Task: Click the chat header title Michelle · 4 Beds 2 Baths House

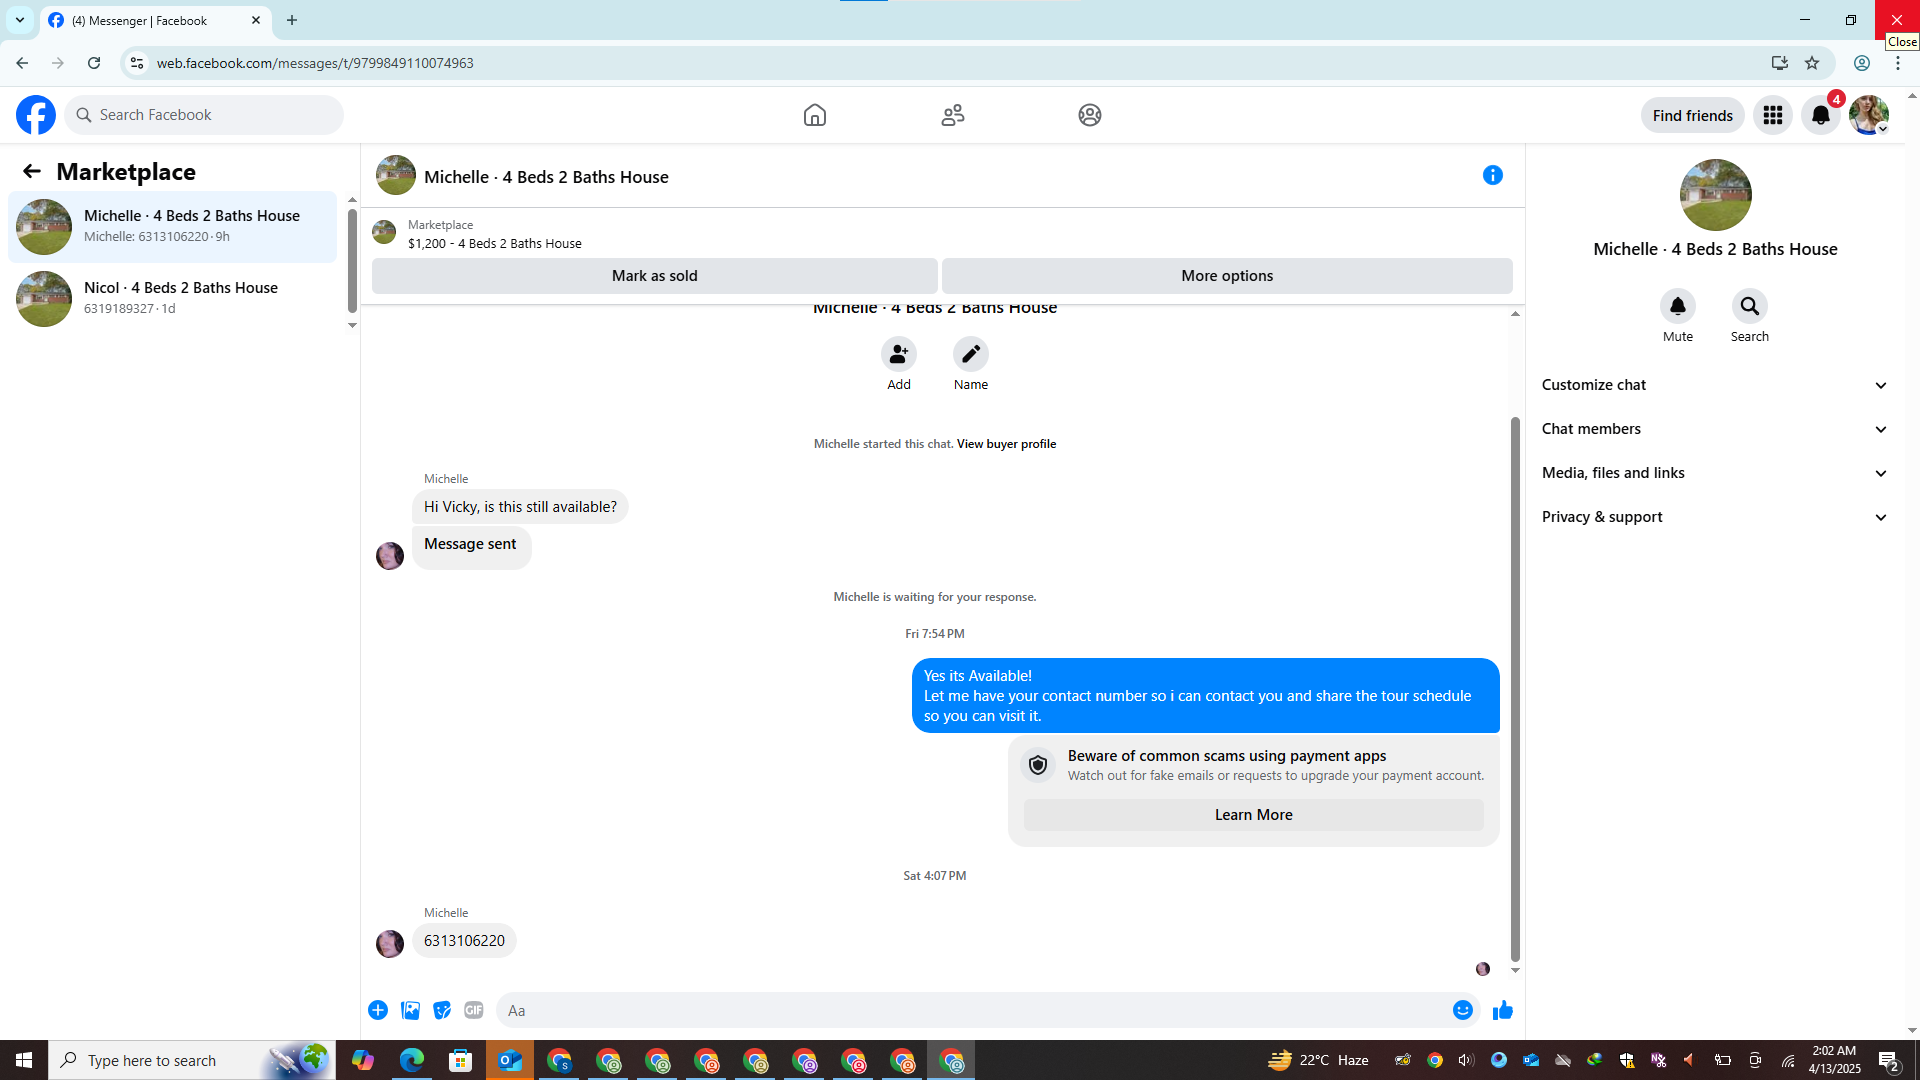Action: tap(546, 177)
